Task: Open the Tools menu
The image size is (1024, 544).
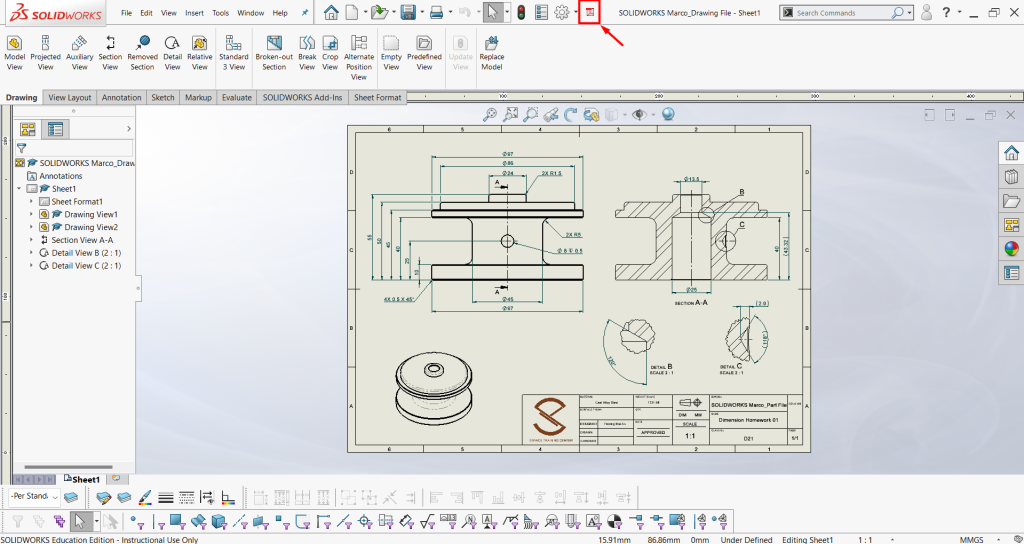Action: pyautogui.click(x=220, y=12)
